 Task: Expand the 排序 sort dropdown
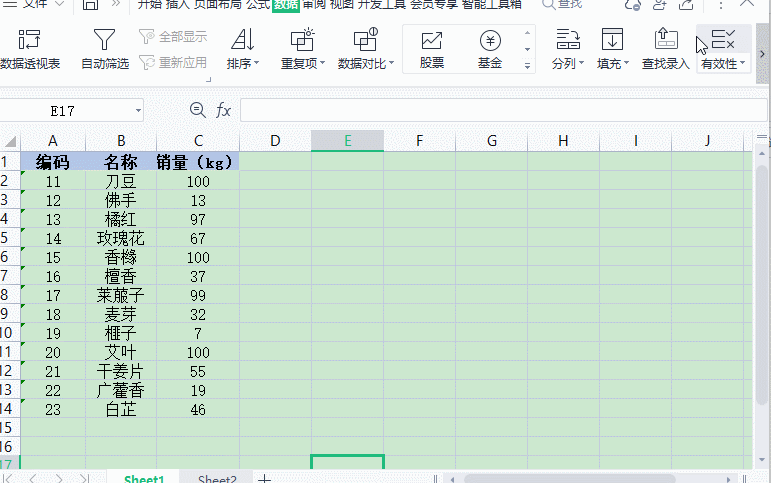(256, 64)
